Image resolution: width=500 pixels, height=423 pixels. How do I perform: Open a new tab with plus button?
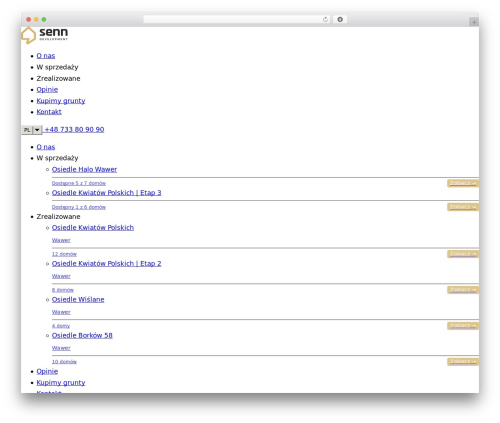click(474, 22)
